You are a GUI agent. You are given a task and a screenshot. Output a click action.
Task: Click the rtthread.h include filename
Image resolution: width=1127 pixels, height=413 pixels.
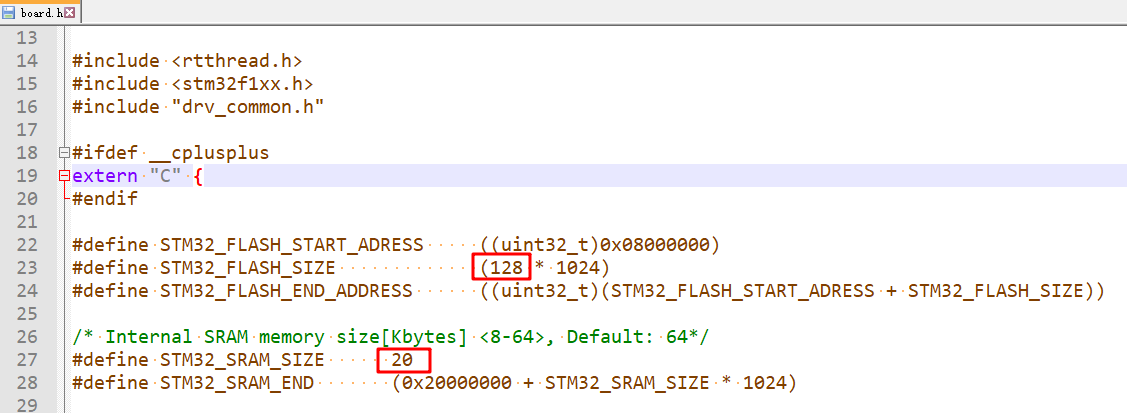(236, 60)
